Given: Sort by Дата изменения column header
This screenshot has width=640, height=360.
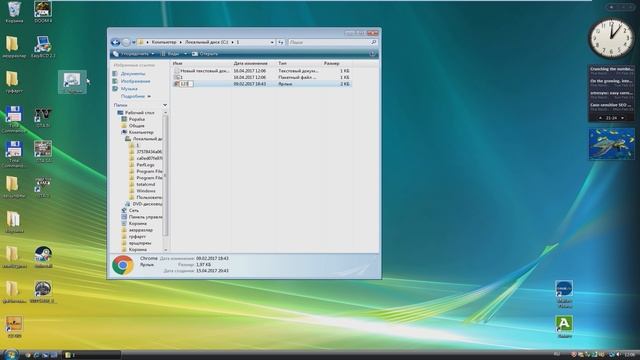Looking at the screenshot, I should click(255, 63).
